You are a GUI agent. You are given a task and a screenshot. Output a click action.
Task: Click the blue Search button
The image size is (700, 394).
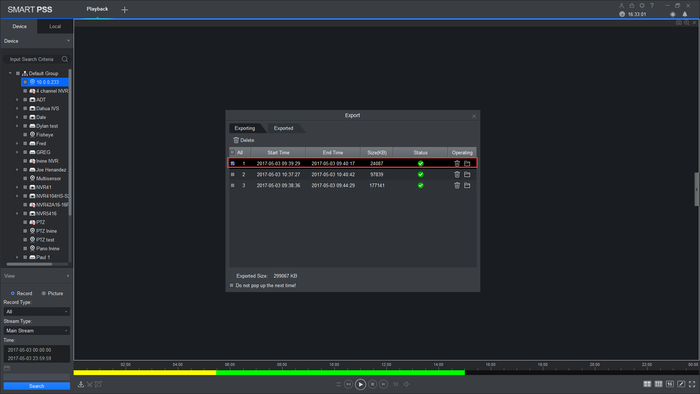coord(37,386)
